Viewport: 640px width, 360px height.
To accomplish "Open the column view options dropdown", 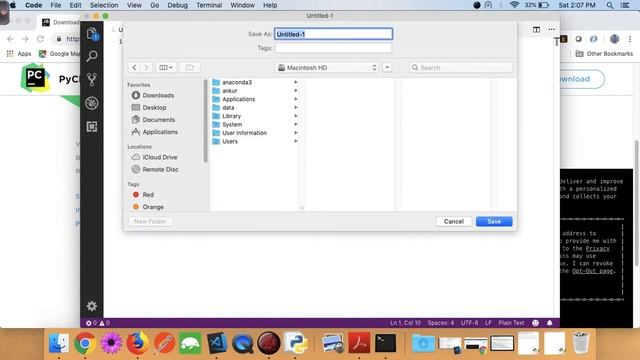I will 166,67.
